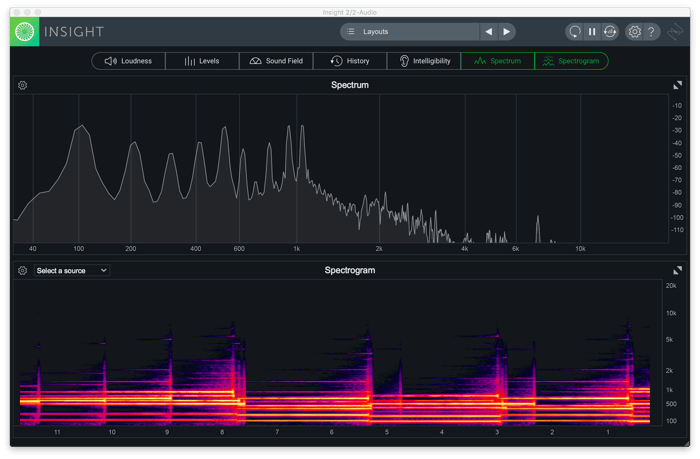Click the 100 label on the spectrum frequency axis

click(79, 249)
